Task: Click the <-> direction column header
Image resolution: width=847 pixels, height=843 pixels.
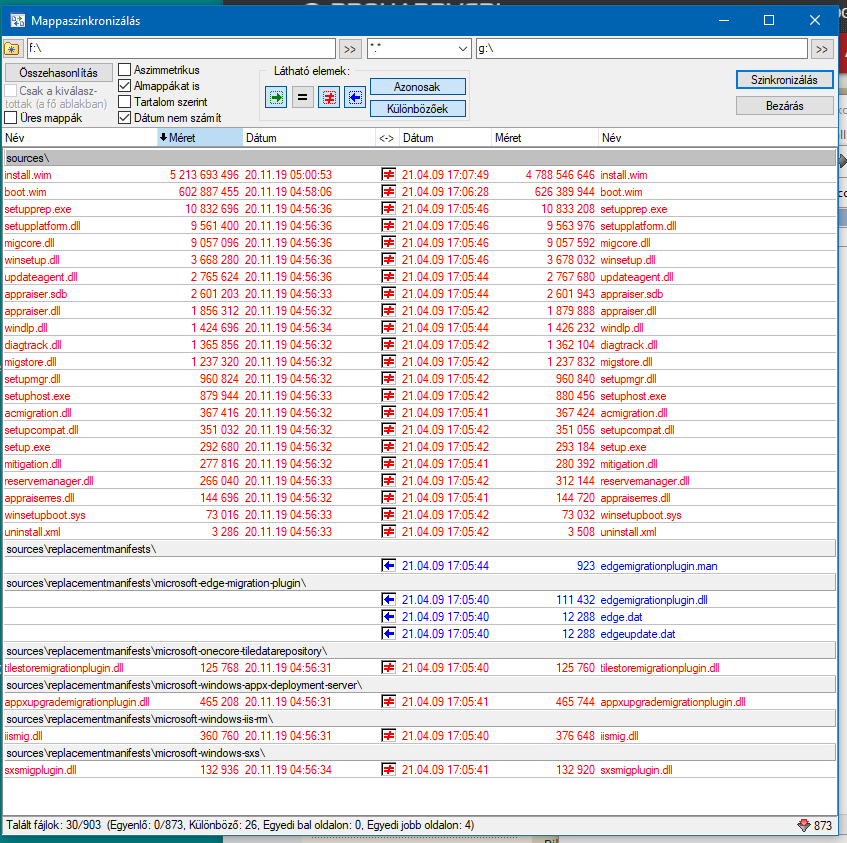Action: pyautogui.click(x=387, y=138)
